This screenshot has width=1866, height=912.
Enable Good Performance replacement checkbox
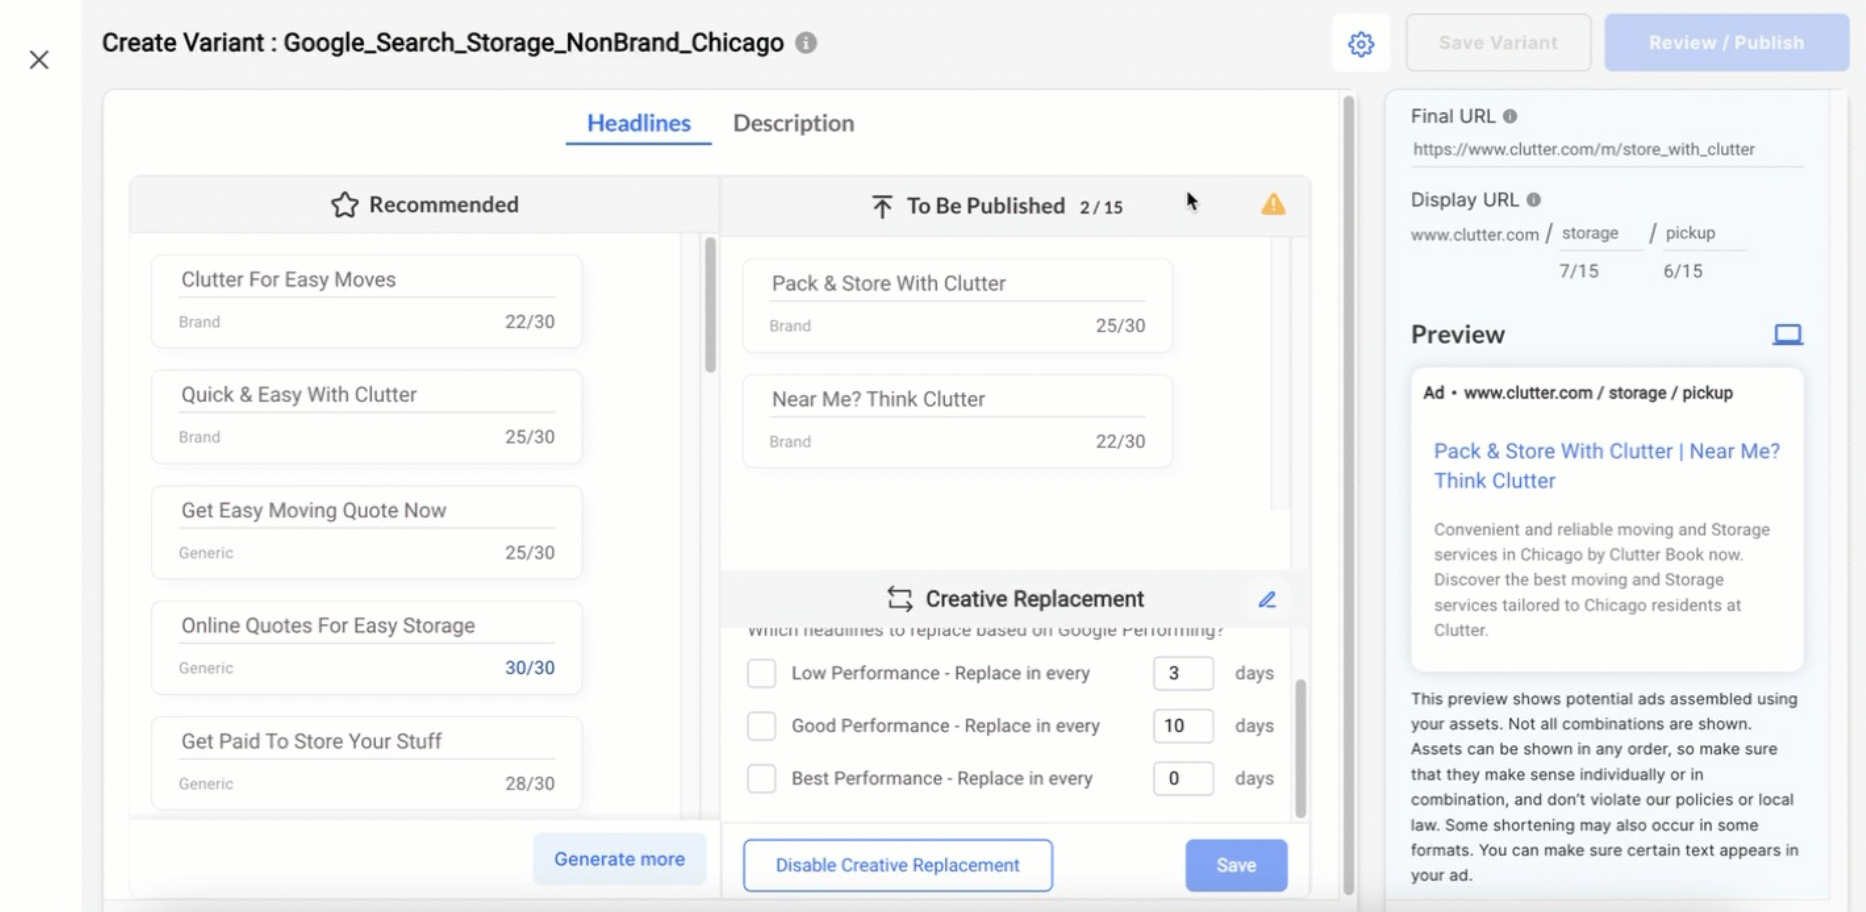coord(762,726)
